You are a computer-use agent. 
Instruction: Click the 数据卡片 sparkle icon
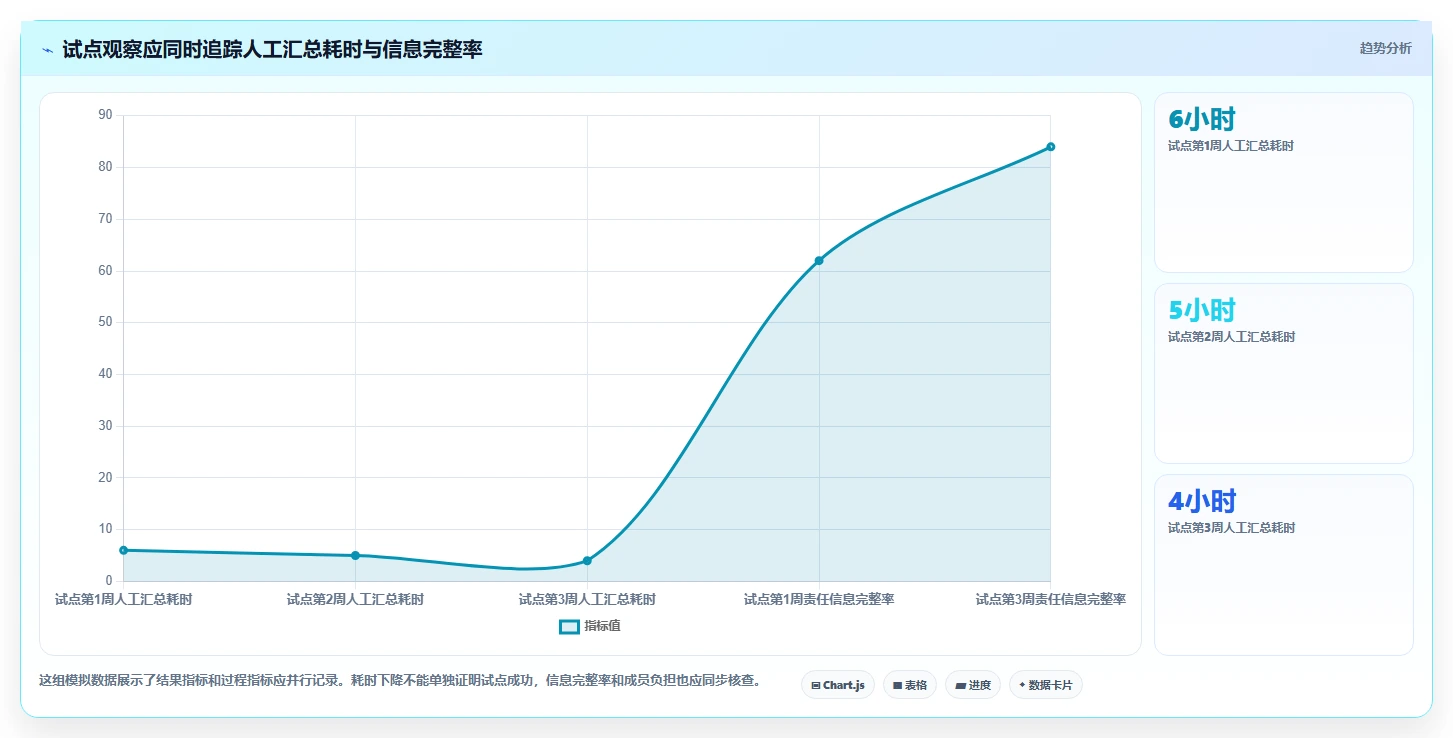(1022, 685)
